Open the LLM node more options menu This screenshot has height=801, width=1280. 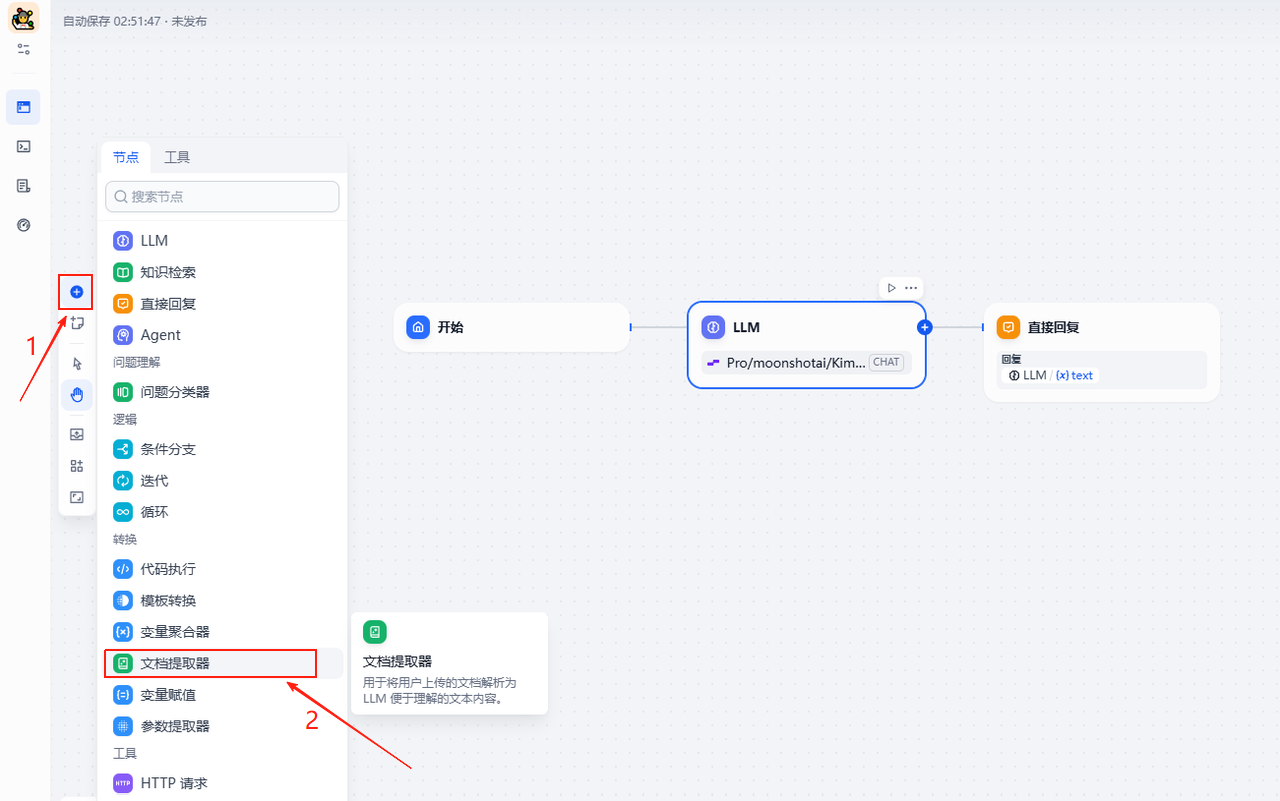(x=911, y=288)
